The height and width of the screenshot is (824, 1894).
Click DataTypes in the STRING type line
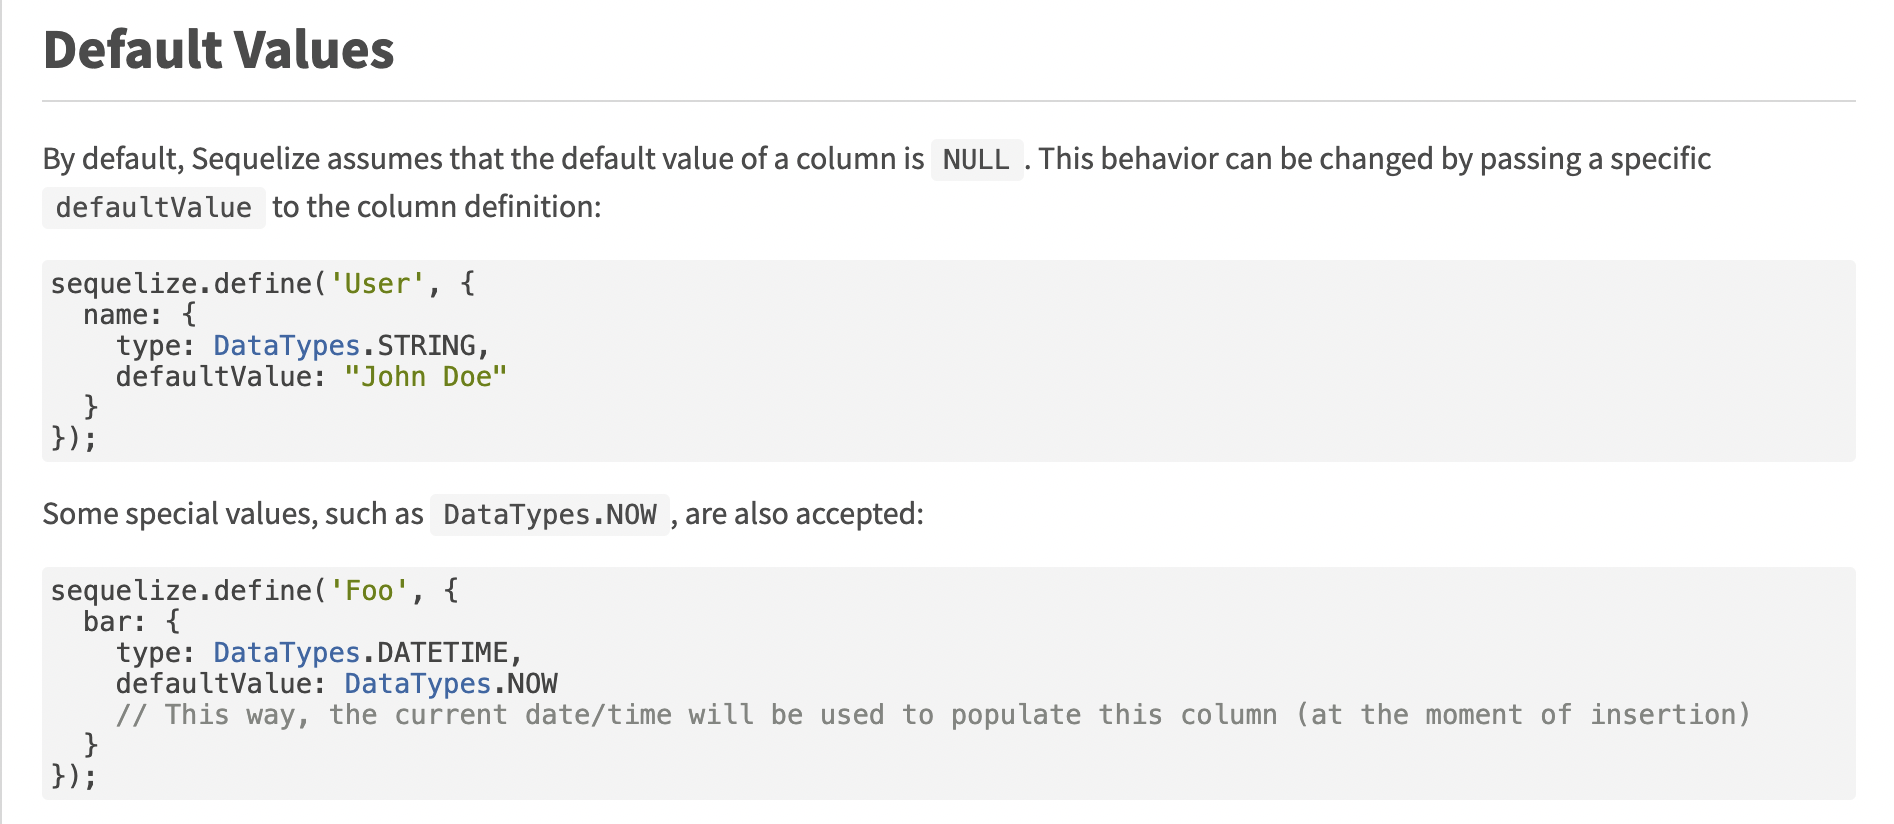pyautogui.click(x=286, y=346)
